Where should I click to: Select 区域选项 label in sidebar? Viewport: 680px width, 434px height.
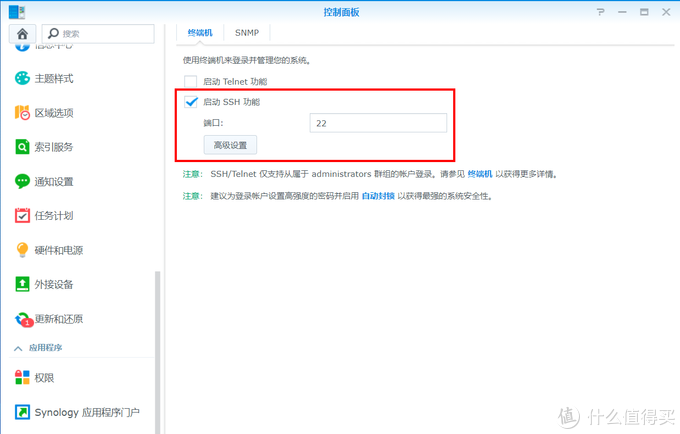coord(54,113)
